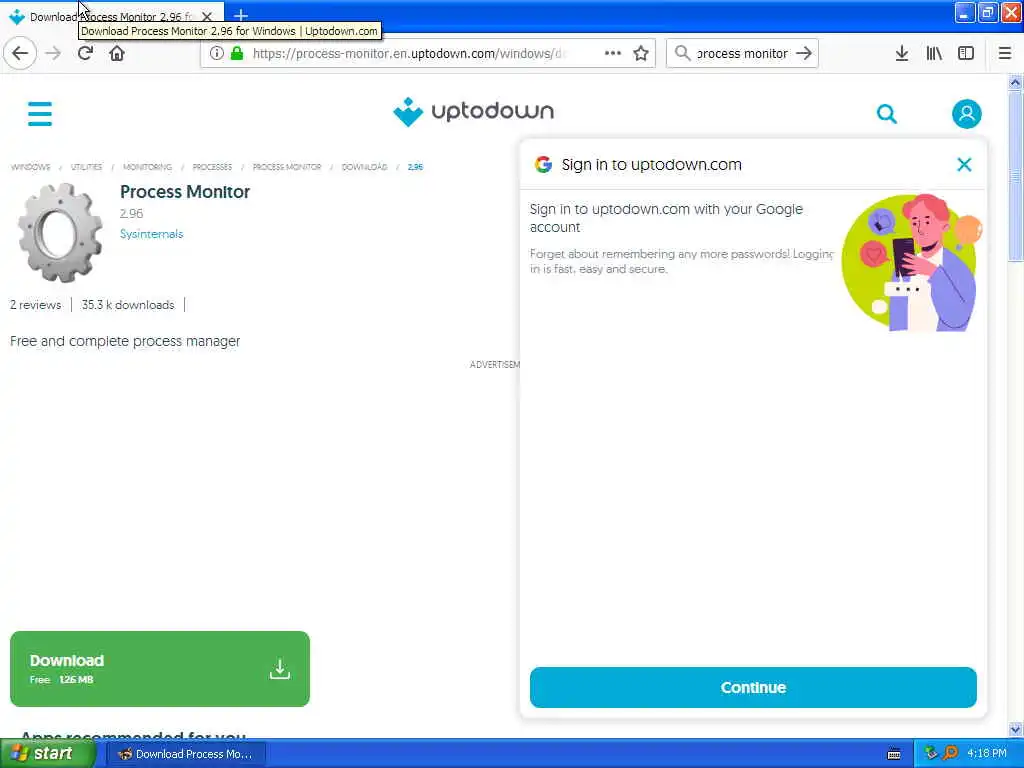Click the search bar magnifier icon
The image size is (1024, 768).
tap(682, 54)
